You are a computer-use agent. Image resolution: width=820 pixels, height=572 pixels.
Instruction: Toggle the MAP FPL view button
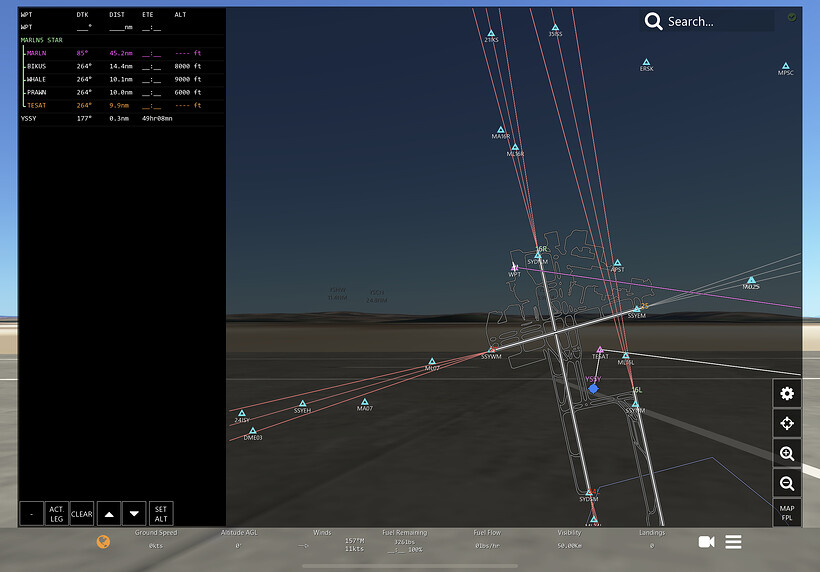pyautogui.click(x=787, y=513)
